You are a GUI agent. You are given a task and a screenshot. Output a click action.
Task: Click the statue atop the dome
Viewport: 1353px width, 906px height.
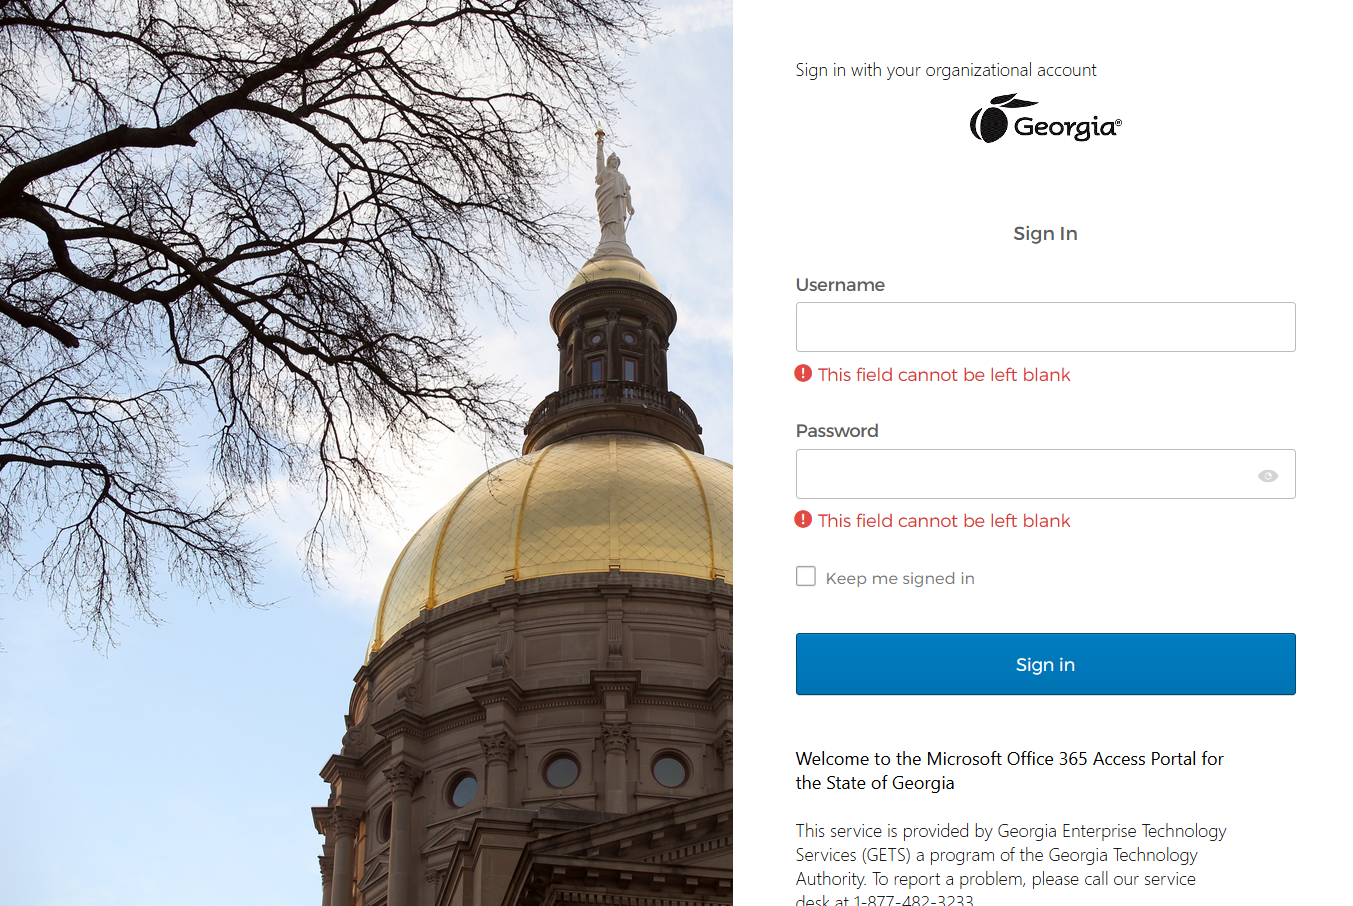point(613,190)
